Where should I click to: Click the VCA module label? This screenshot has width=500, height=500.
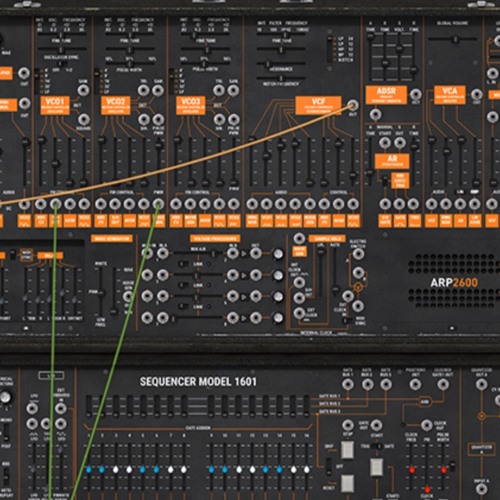pyautogui.click(x=450, y=95)
